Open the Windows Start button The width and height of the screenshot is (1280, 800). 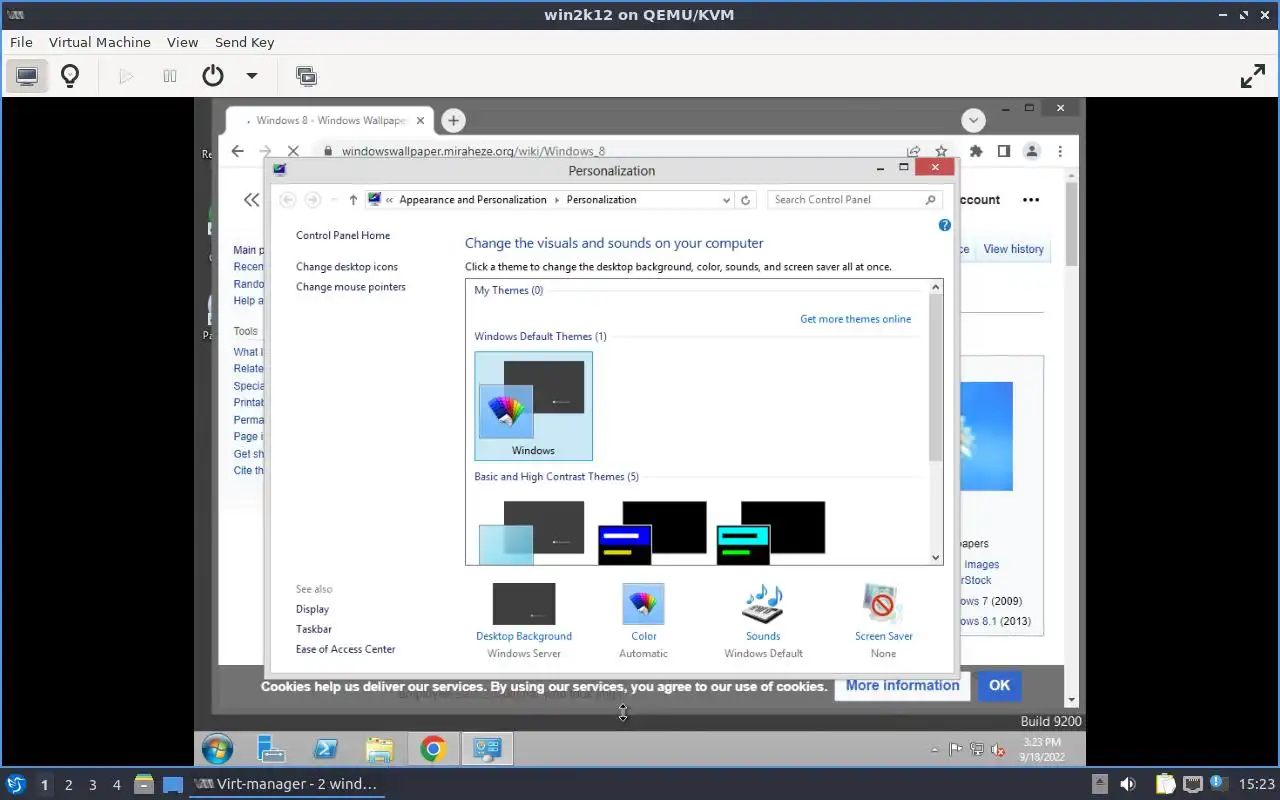(217, 749)
